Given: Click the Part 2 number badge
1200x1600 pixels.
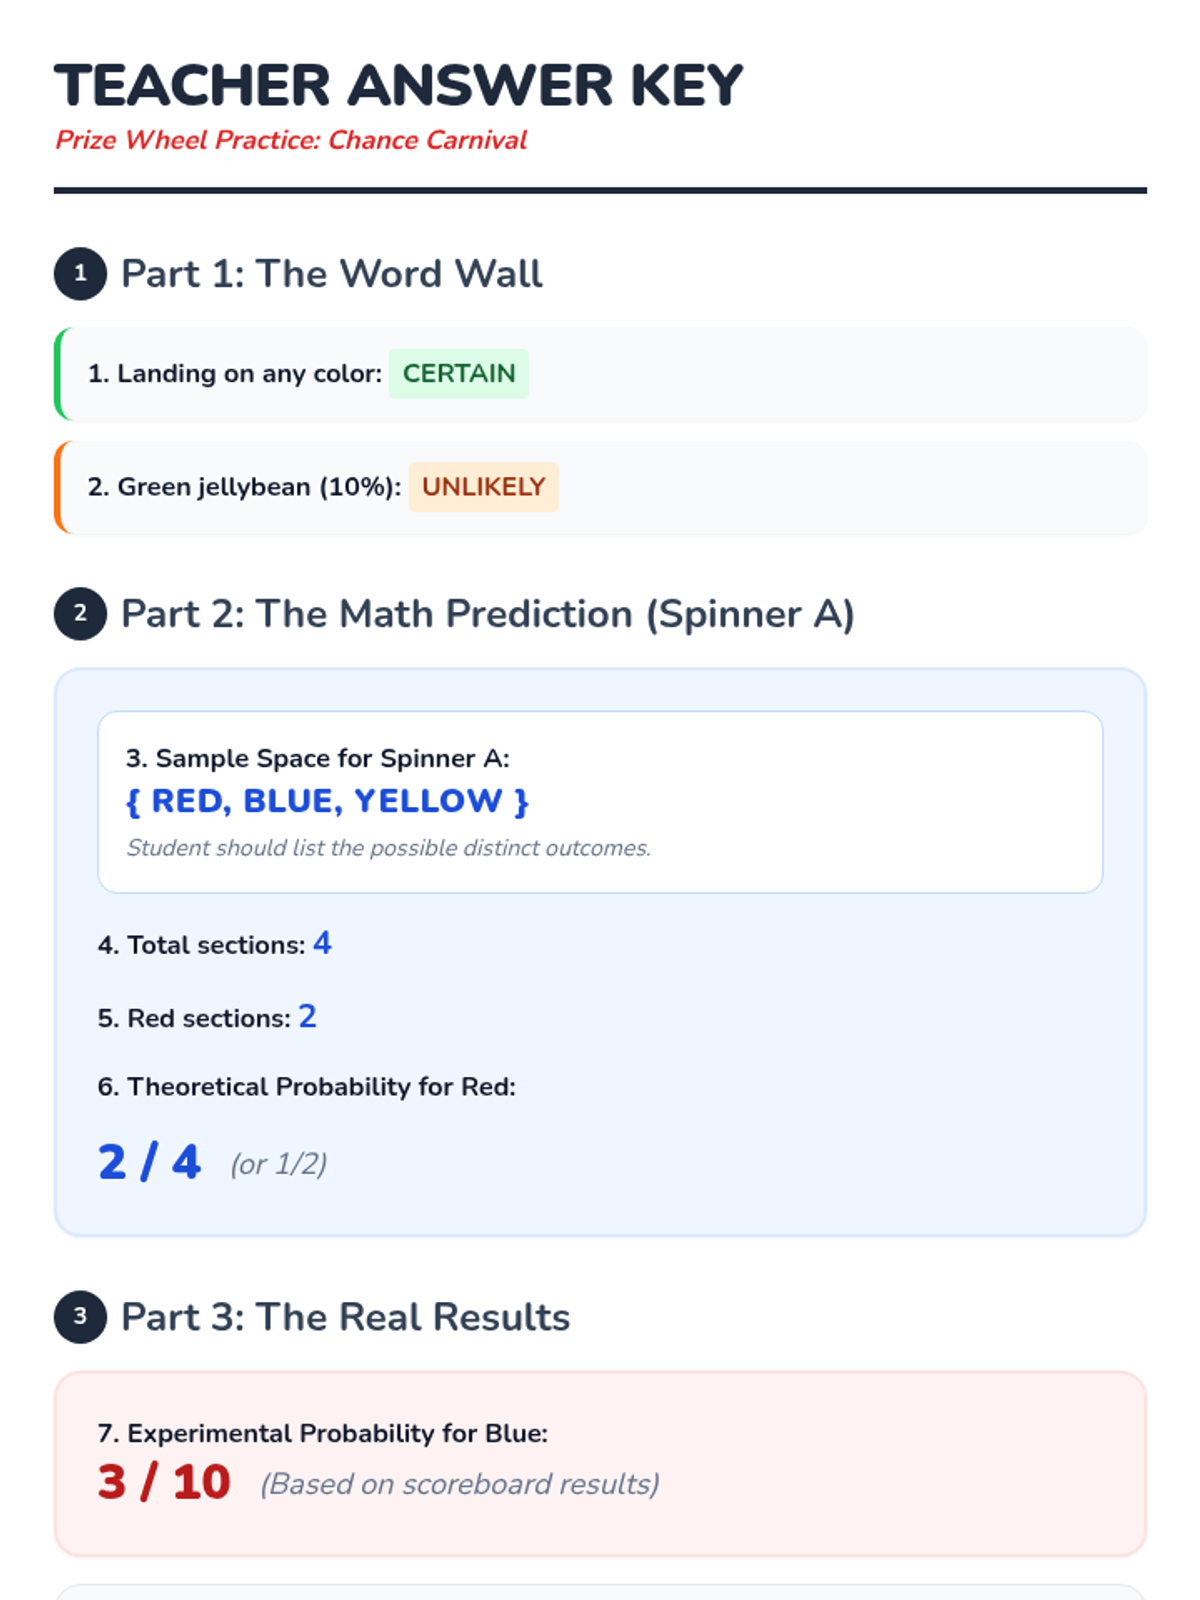Looking at the screenshot, I should click(x=80, y=614).
